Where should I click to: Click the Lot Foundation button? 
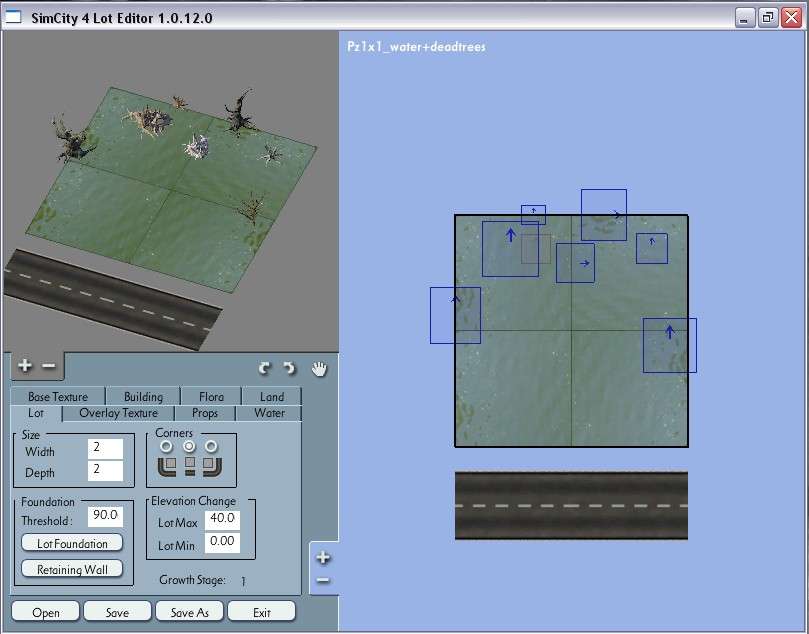[72, 543]
